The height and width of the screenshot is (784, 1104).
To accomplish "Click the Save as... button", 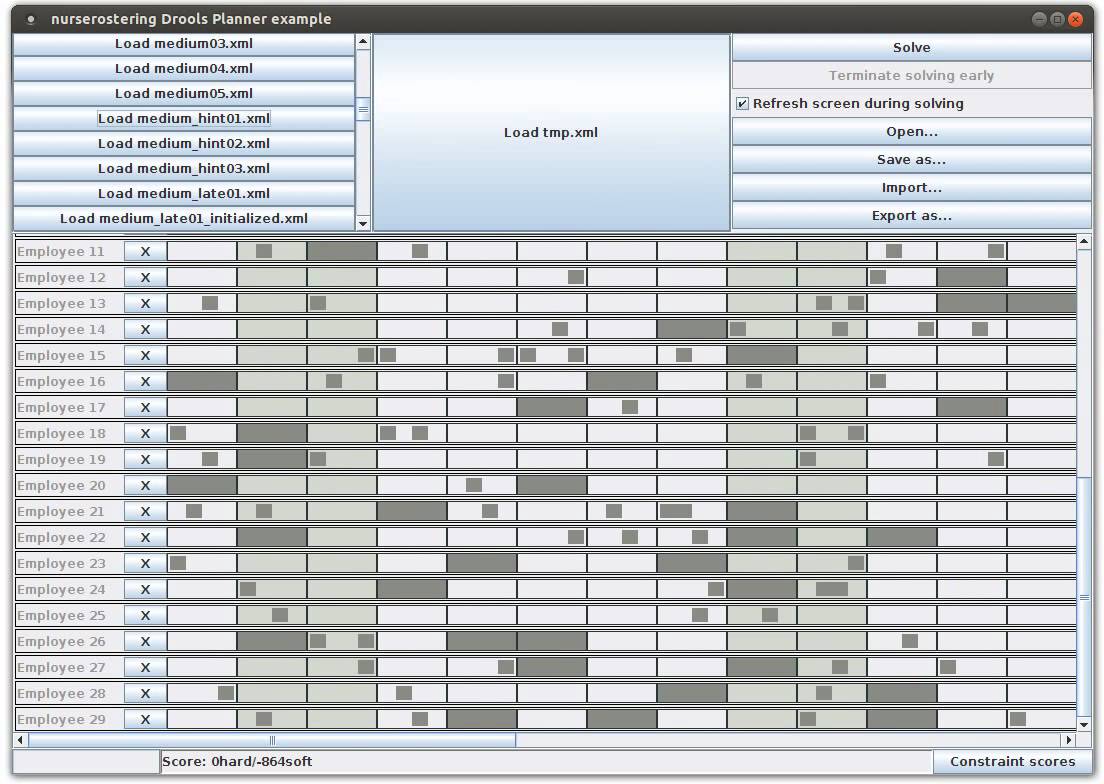I will pyautogui.click(x=912, y=160).
